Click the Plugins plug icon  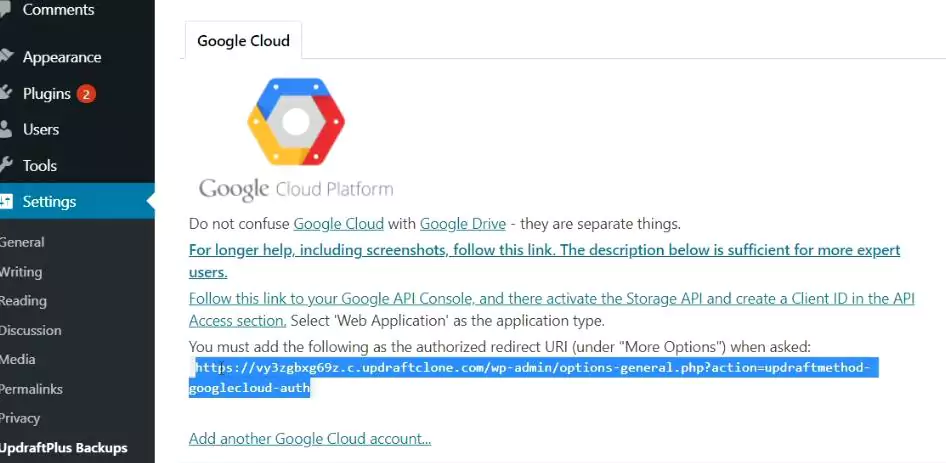(5, 94)
